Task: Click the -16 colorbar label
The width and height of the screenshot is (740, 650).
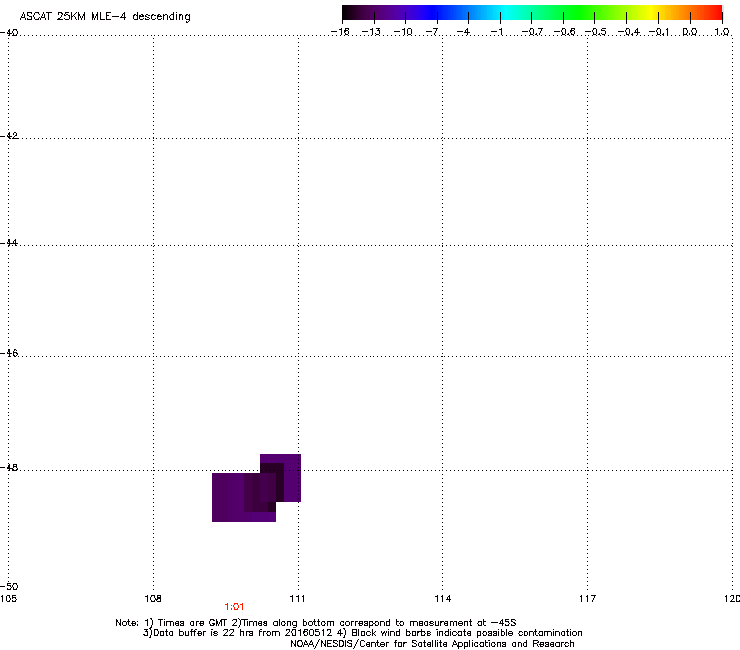Action: [x=340, y=32]
